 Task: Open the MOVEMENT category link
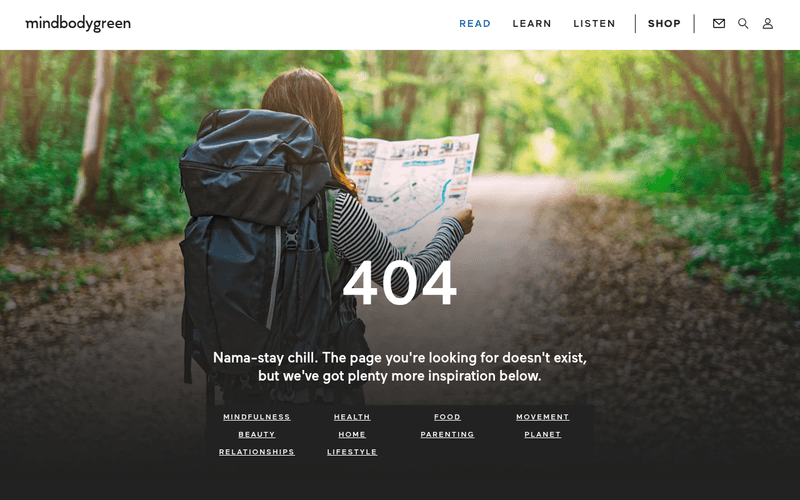tap(542, 417)
